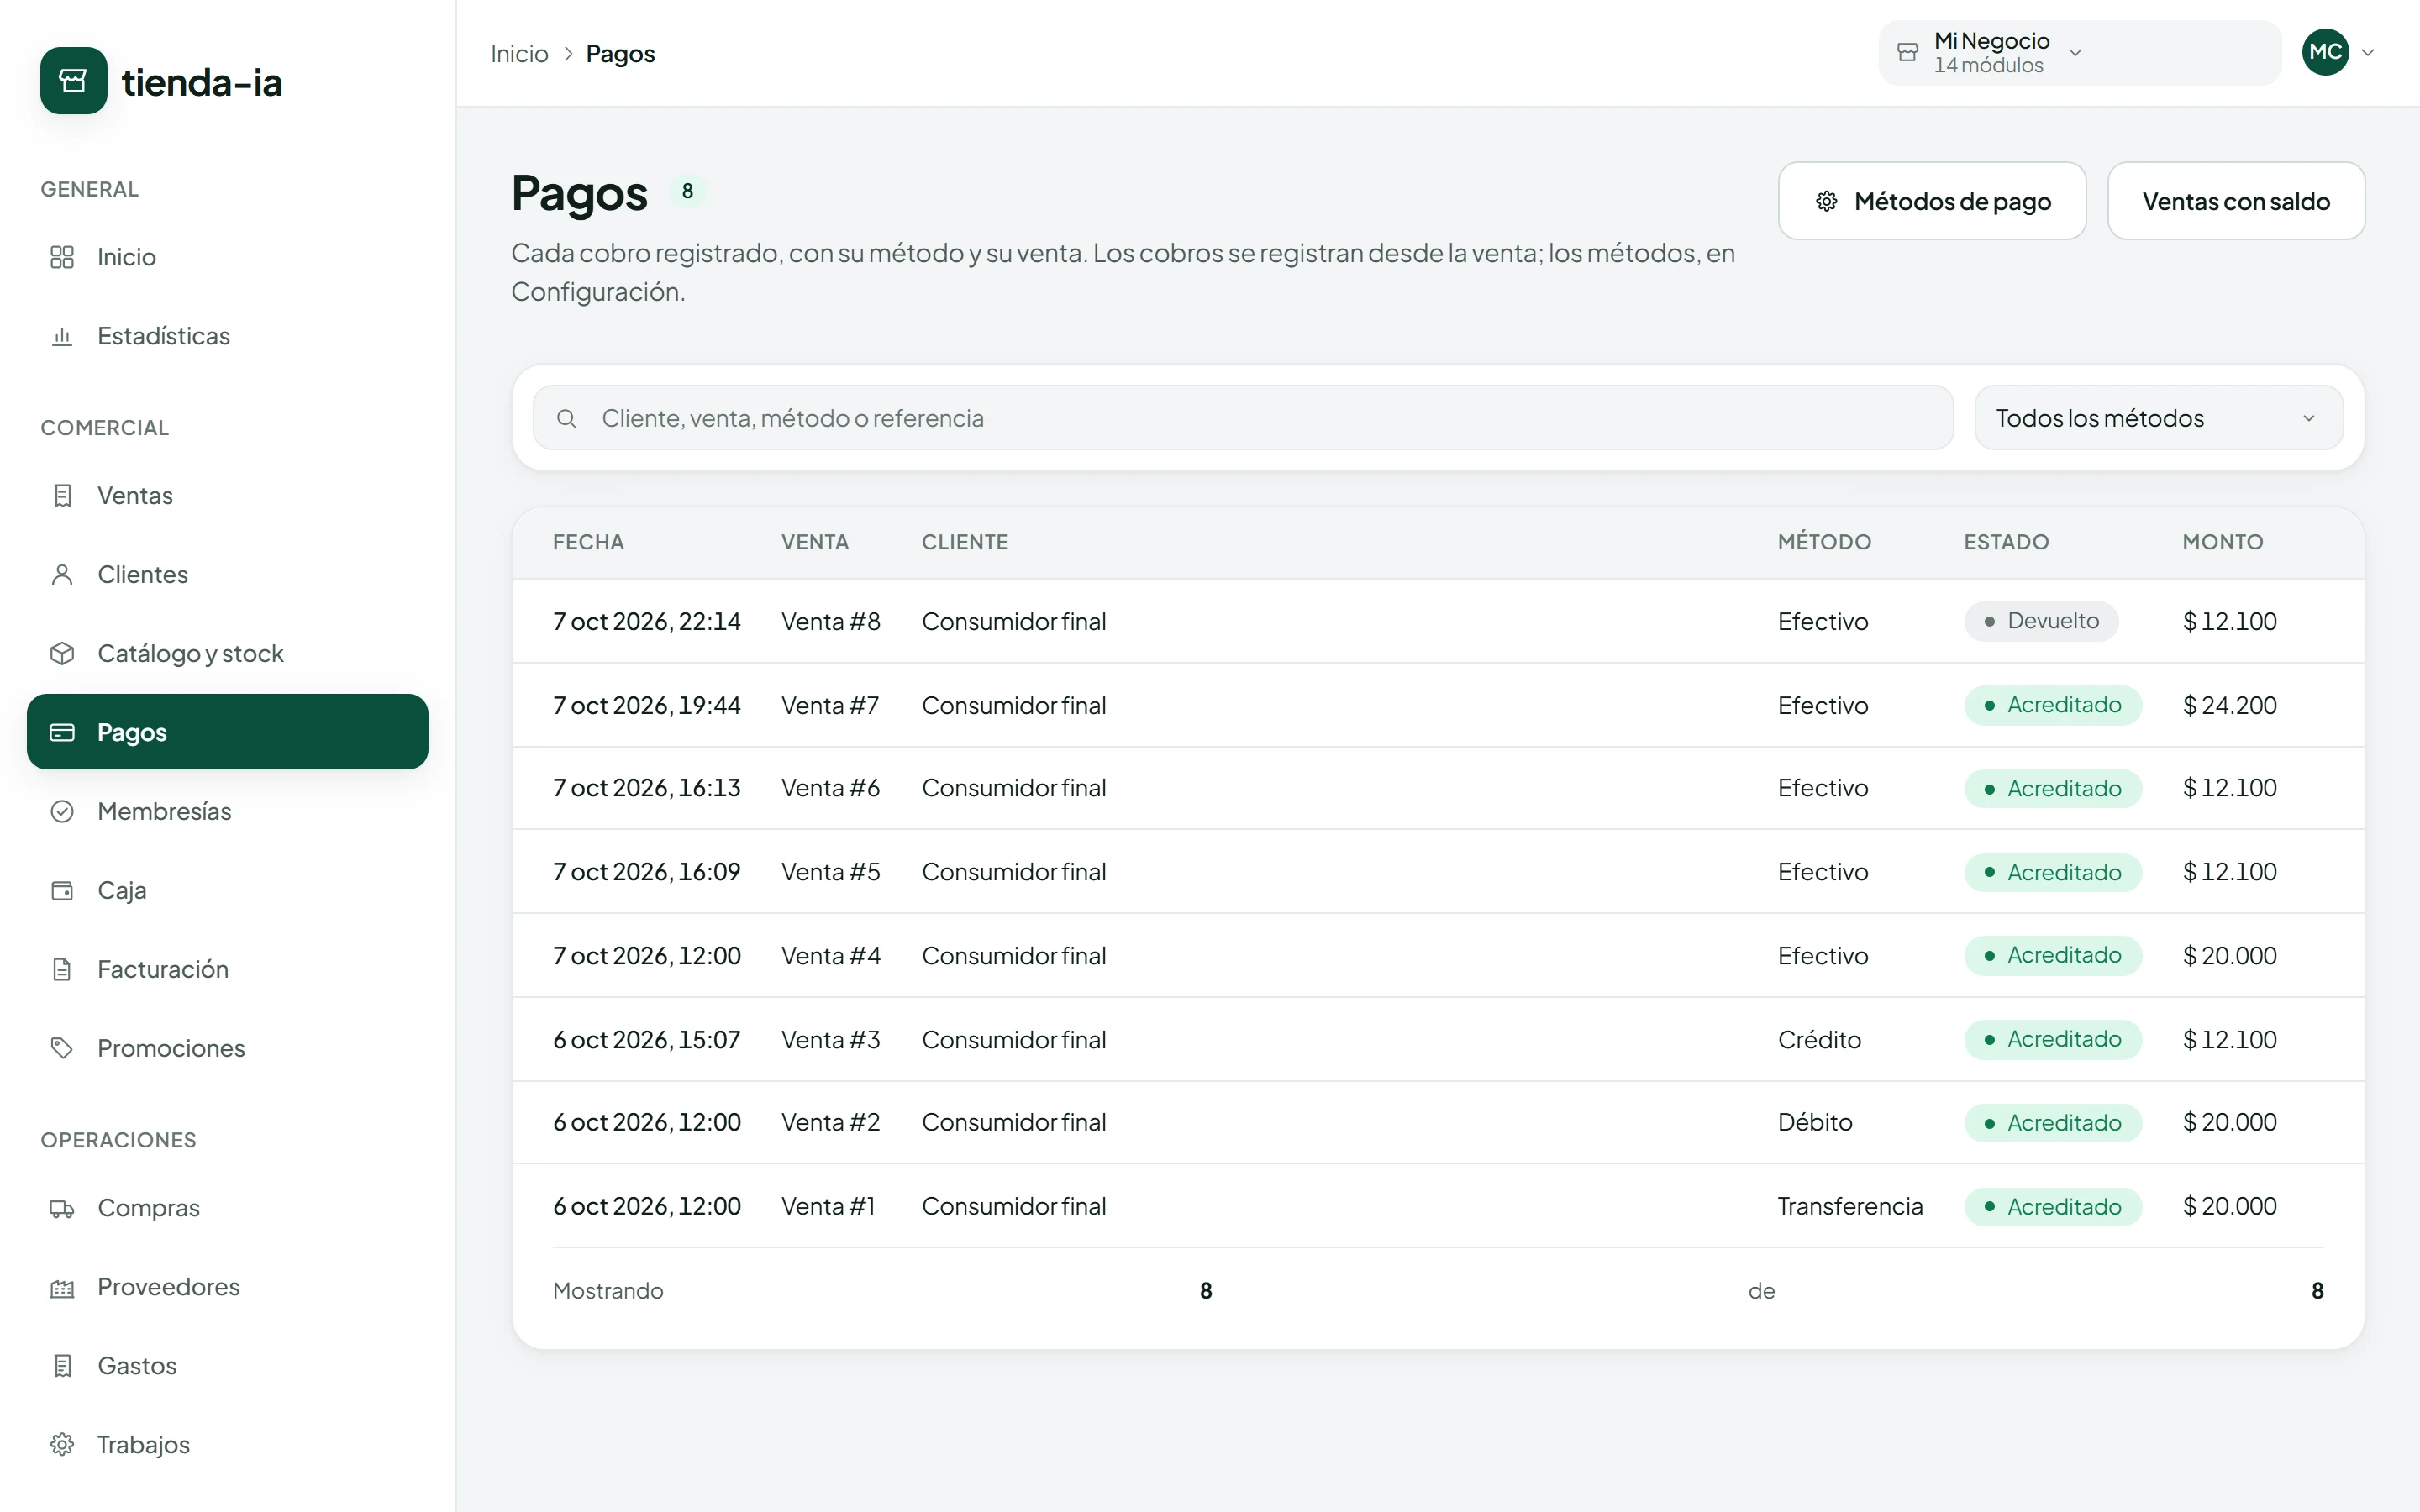This screenshot has width=2420, height=1512.
Task: Click the Estadísticas bar chart icon
Action: coord(62,336)
